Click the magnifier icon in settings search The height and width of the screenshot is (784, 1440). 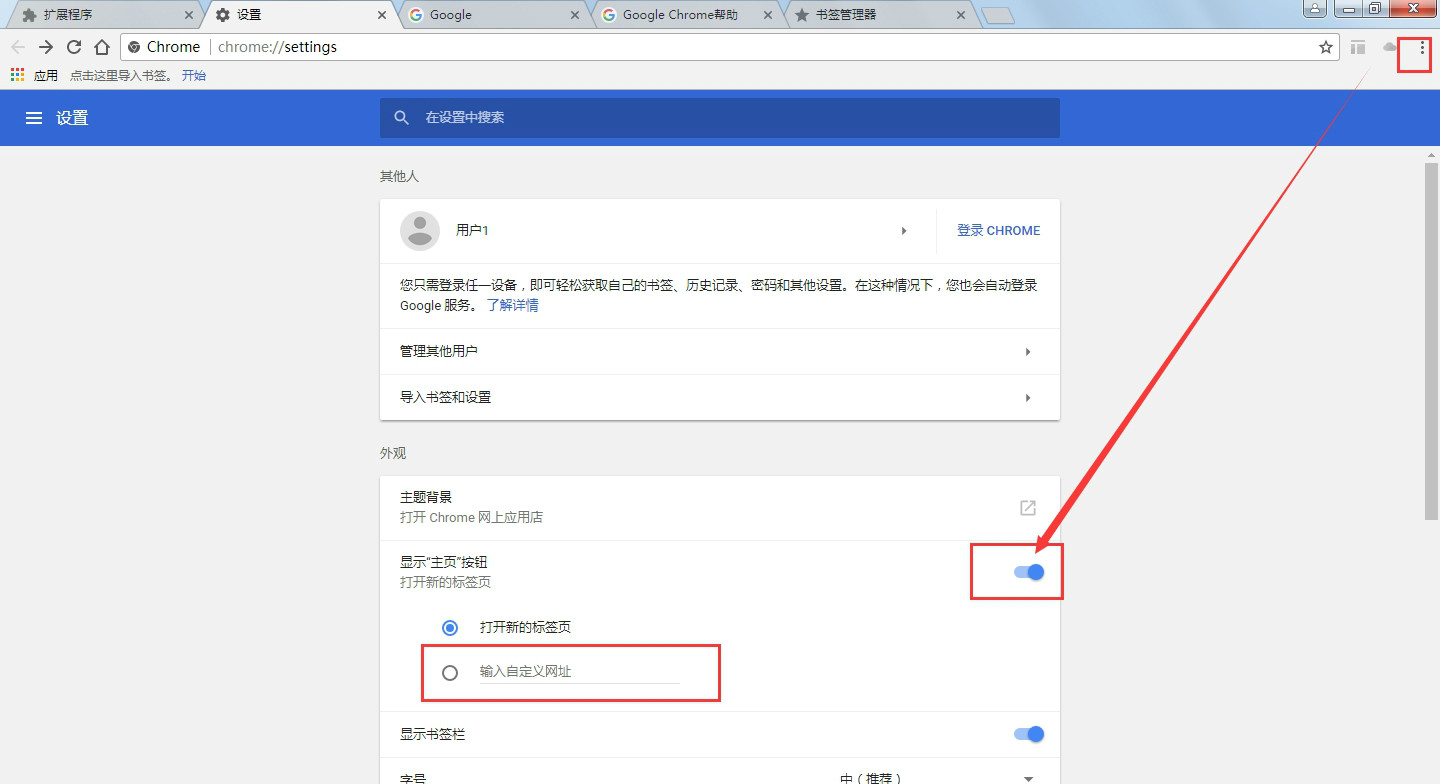pyautogui.click(x=402, y=118)
